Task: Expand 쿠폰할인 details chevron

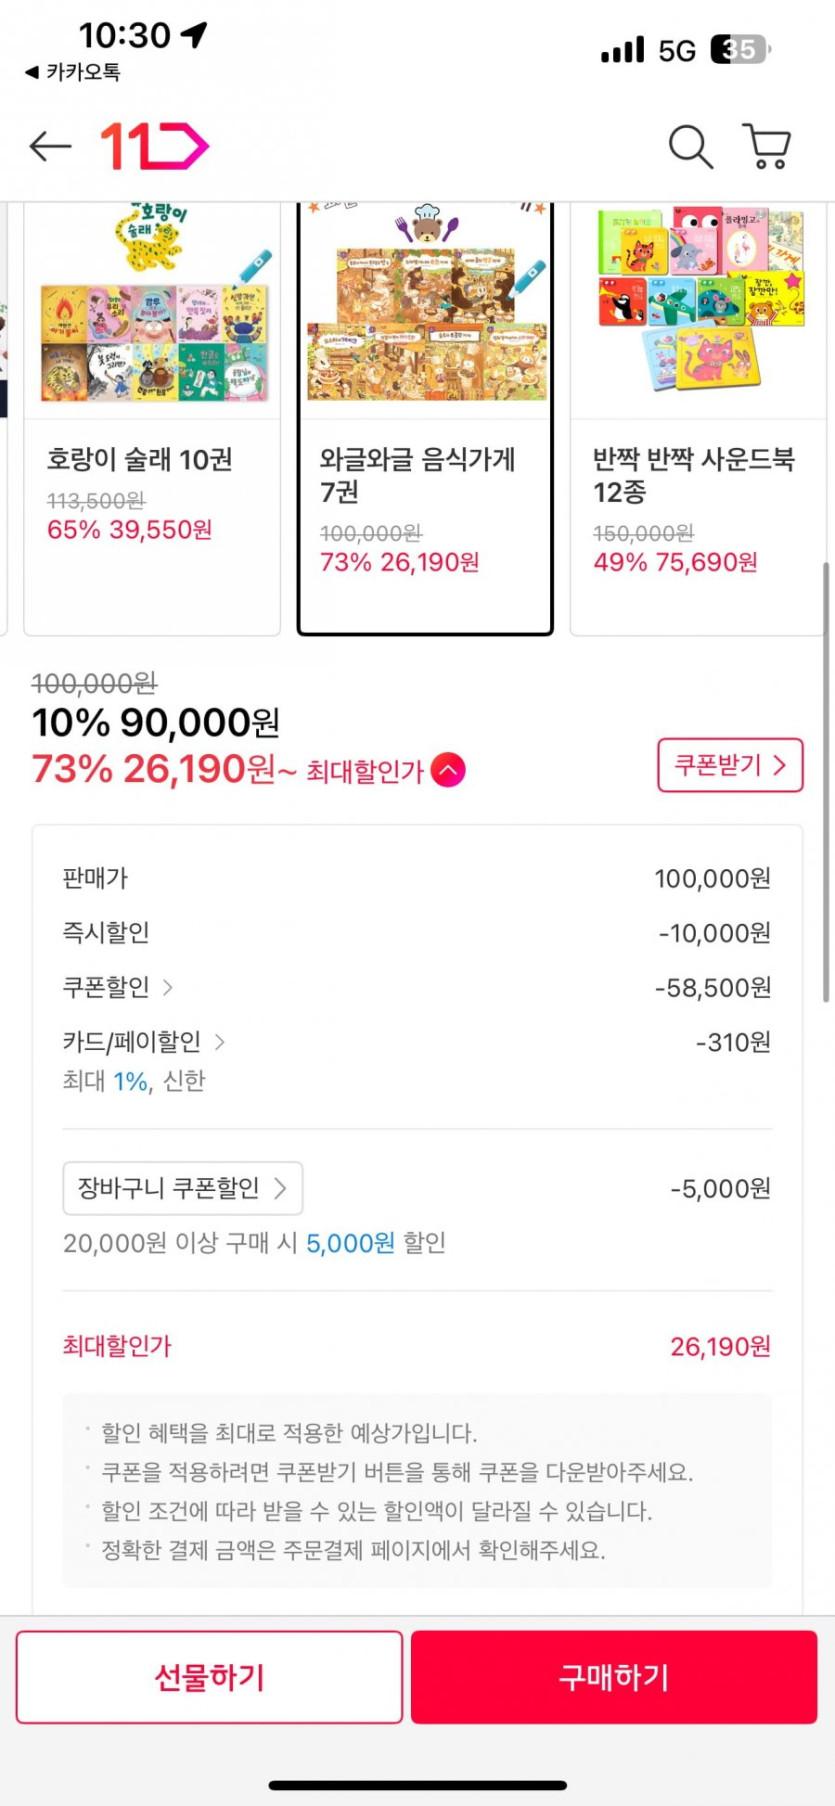Action: [168, 988]
